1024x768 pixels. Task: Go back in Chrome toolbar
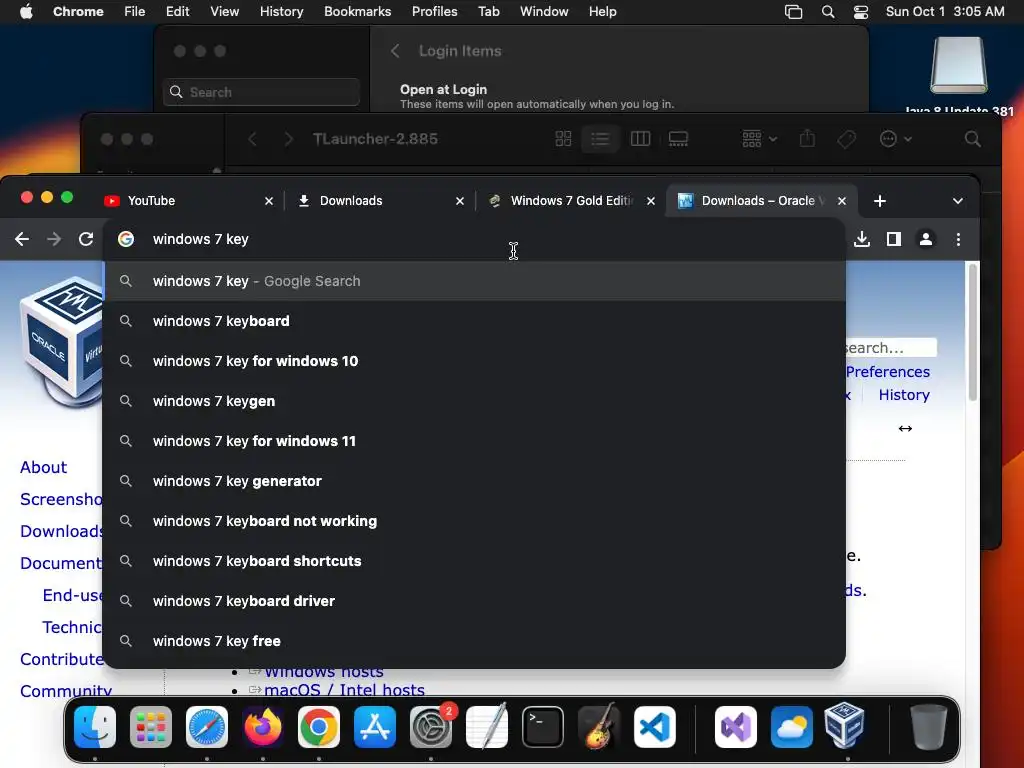[22, 239]
